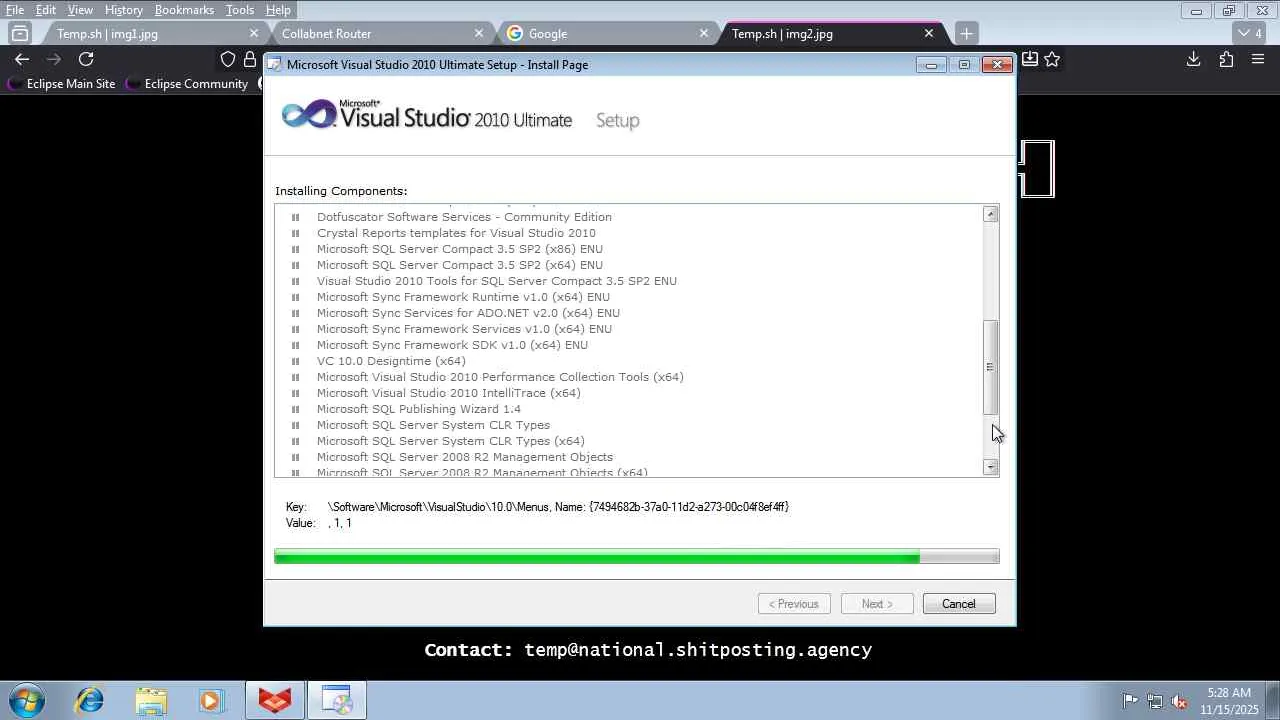Open the Eclipse Community bookmark
The image size is (1280, 720).
pos(187,84)
